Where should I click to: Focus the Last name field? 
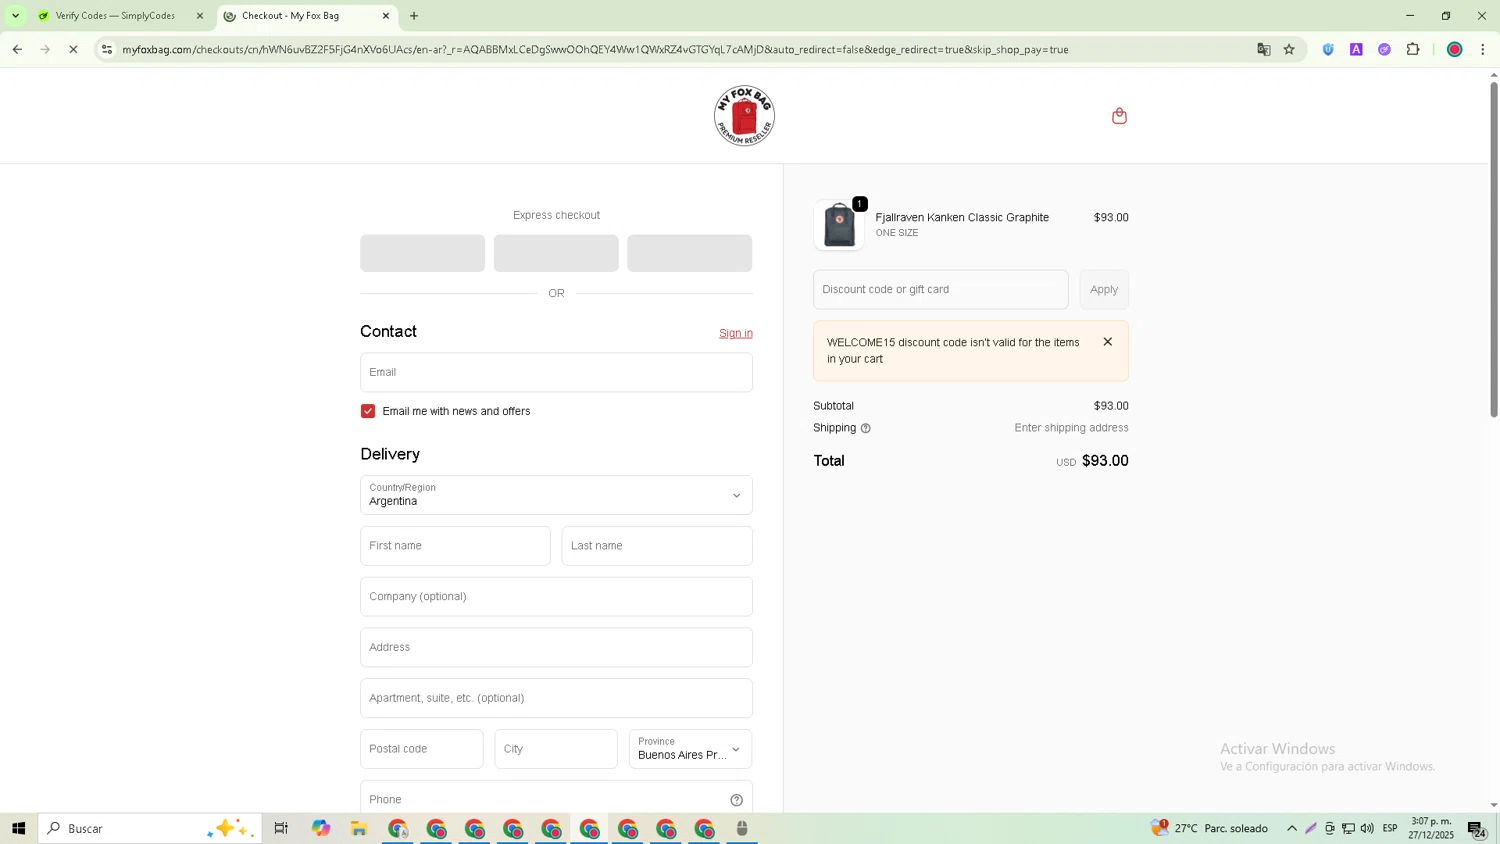click(657, 546)
